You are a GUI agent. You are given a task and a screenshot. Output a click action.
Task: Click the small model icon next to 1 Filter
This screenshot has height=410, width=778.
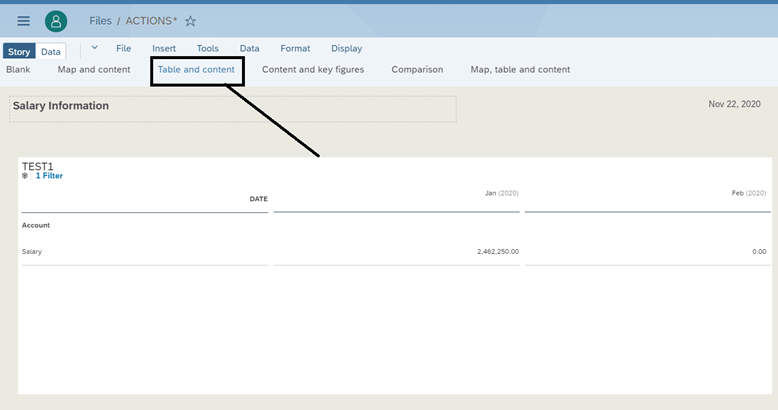[x=25, y=176]
